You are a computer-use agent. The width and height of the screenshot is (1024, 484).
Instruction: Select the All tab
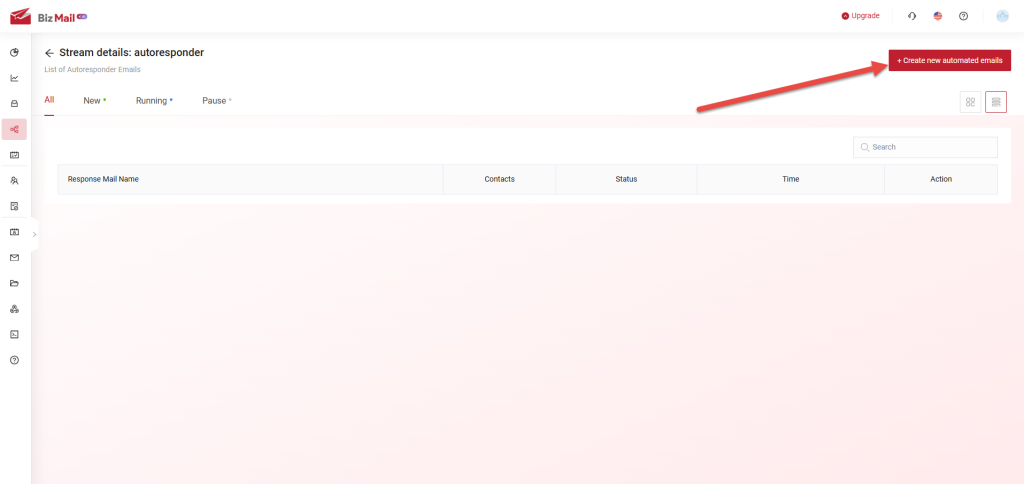coord(49,100)
